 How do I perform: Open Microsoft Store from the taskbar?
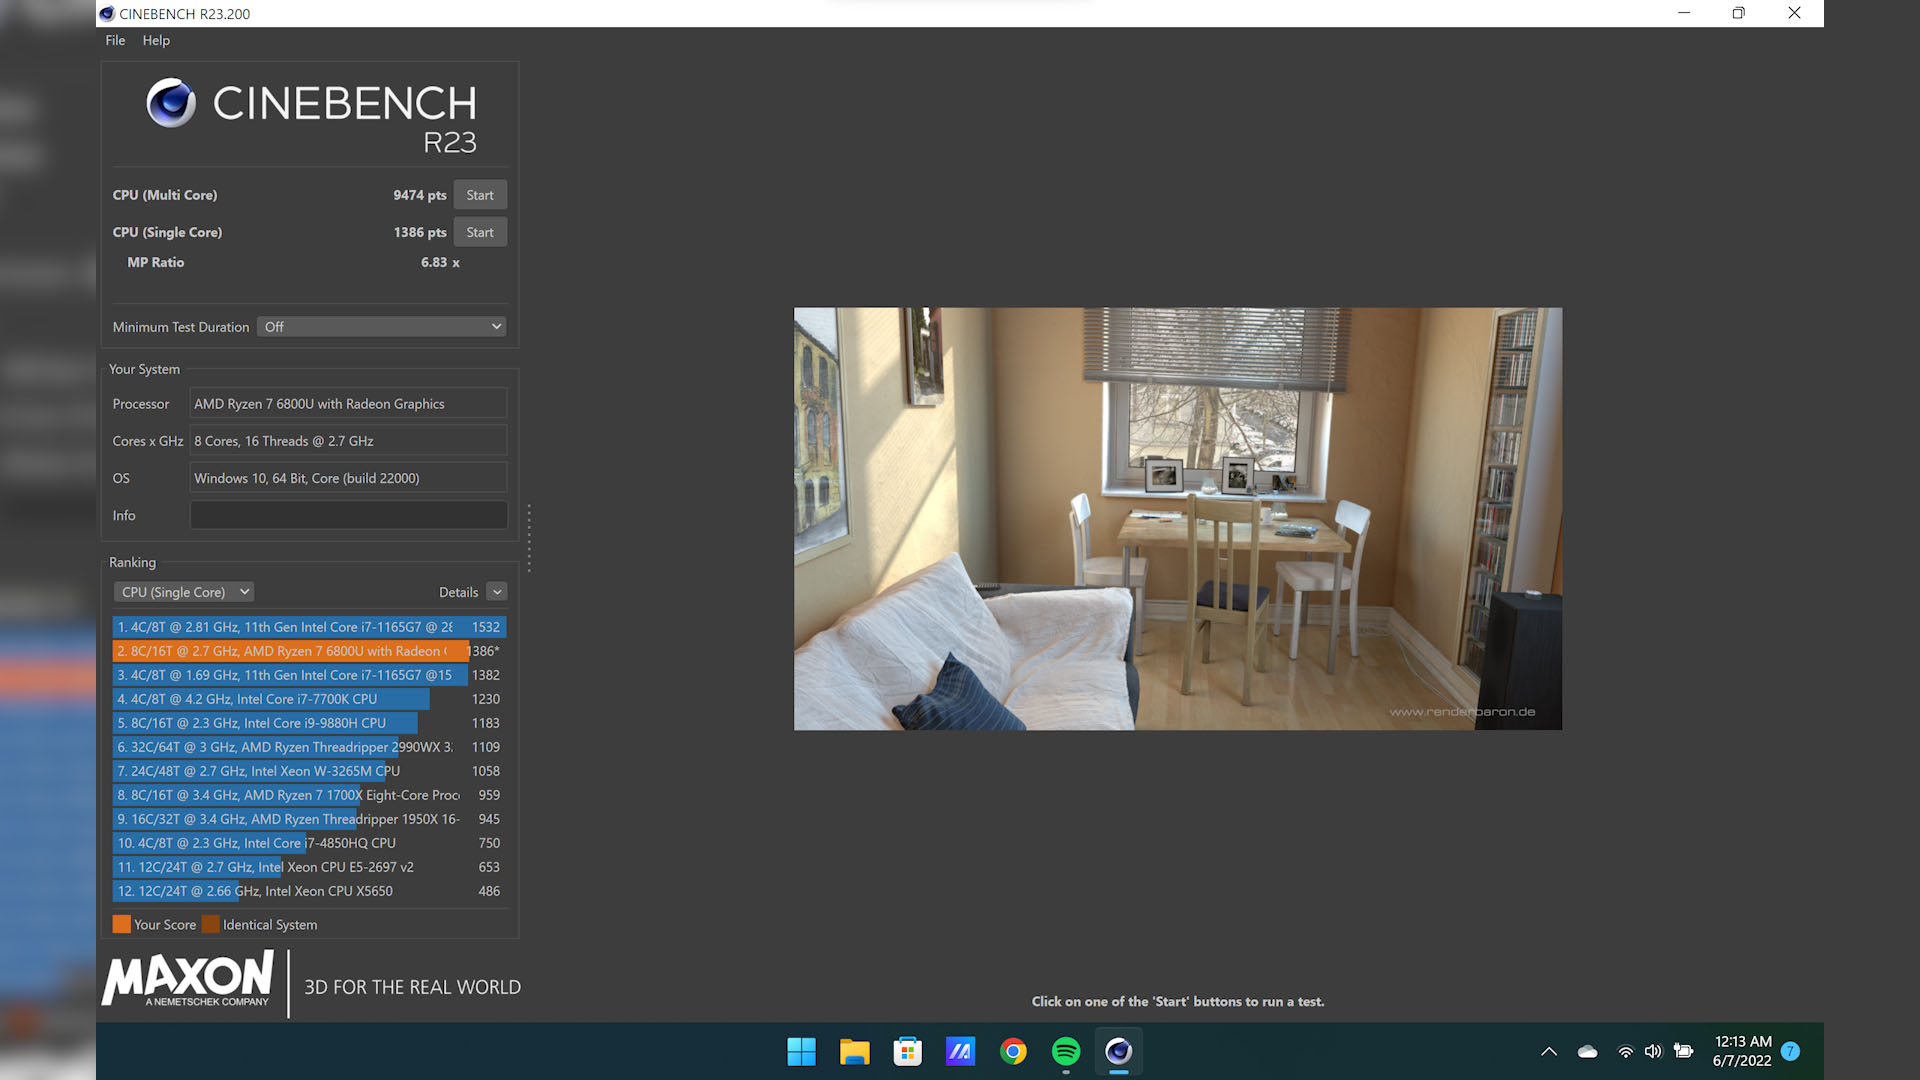point(907,1051)
